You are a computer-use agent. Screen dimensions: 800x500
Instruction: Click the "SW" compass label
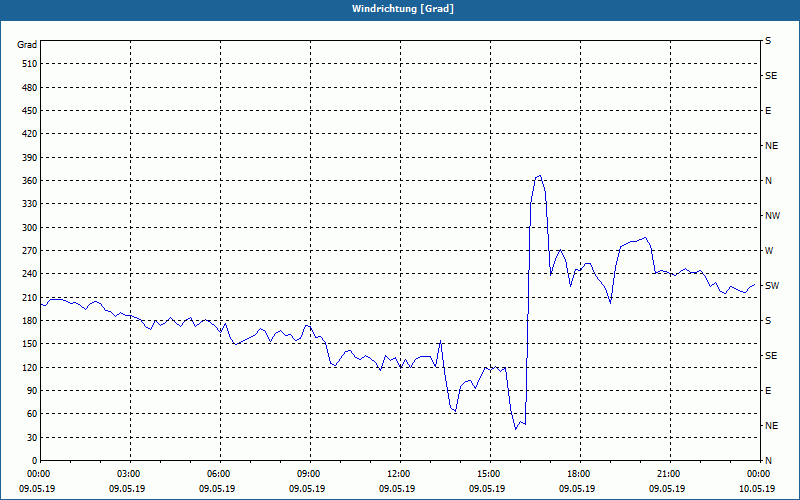(772, 286)
